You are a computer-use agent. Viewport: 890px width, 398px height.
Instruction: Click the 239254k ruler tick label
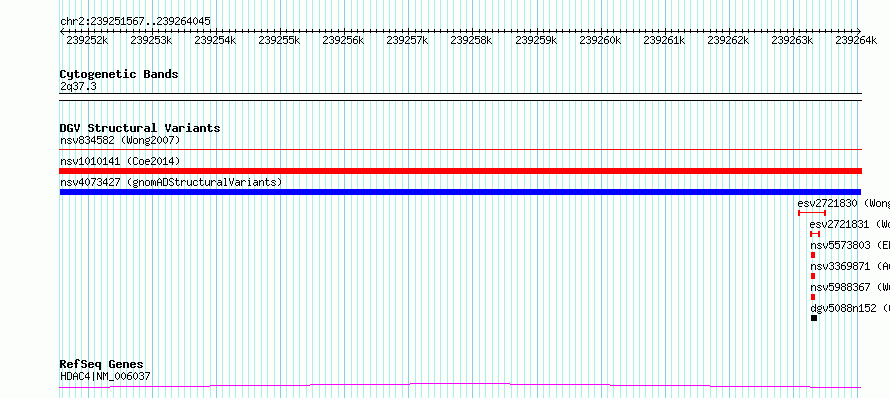216,40
